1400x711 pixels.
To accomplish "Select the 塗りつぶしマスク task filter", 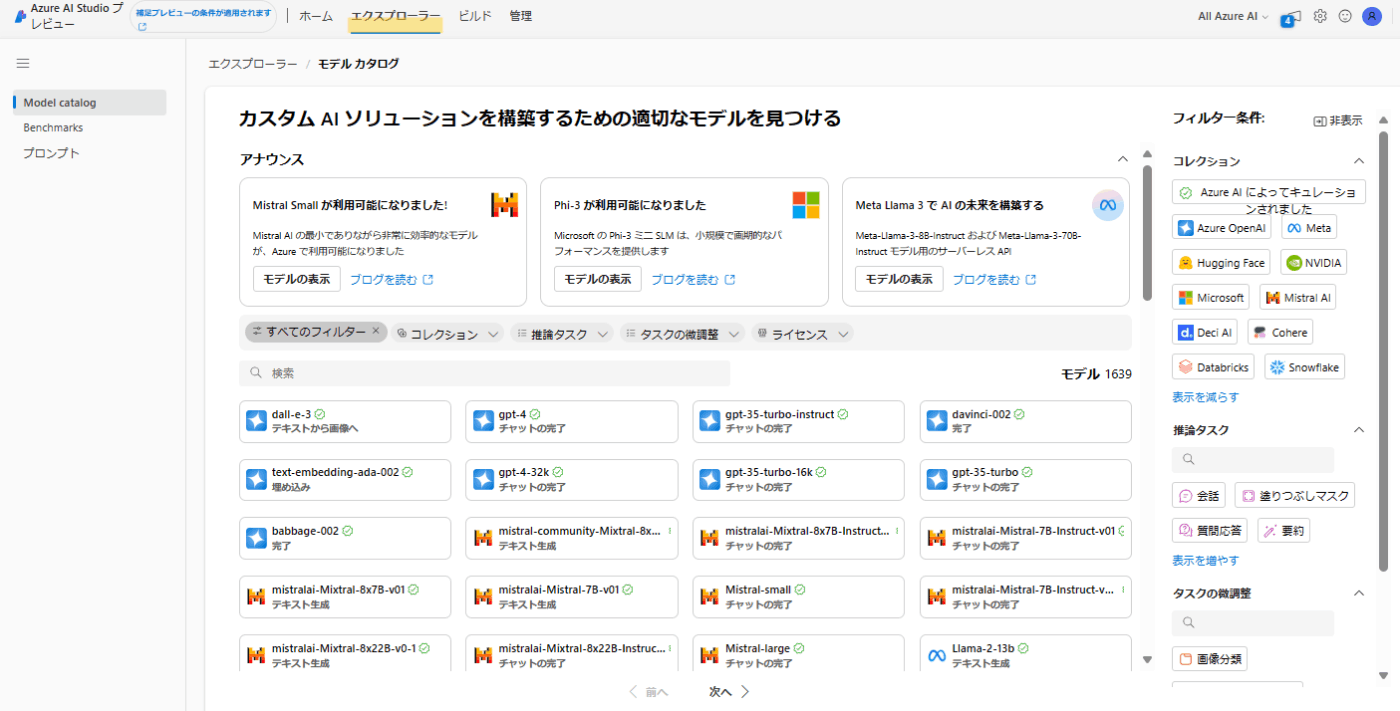I will (1294, 495).
